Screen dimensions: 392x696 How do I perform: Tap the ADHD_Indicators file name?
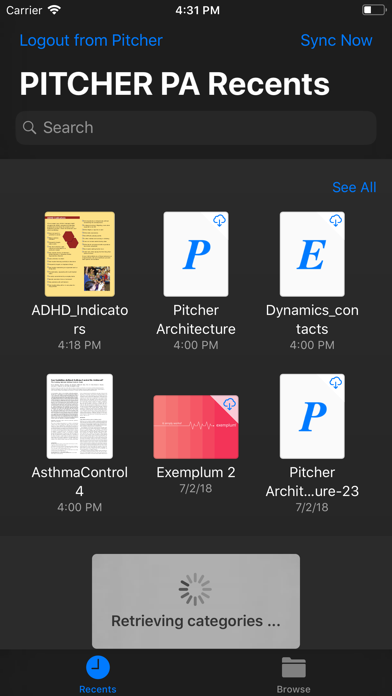[x=79, y=320]
